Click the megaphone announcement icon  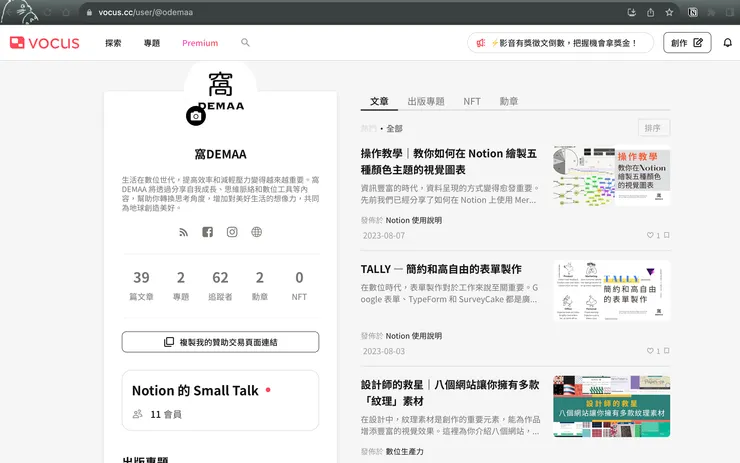[x=480, y=43]
